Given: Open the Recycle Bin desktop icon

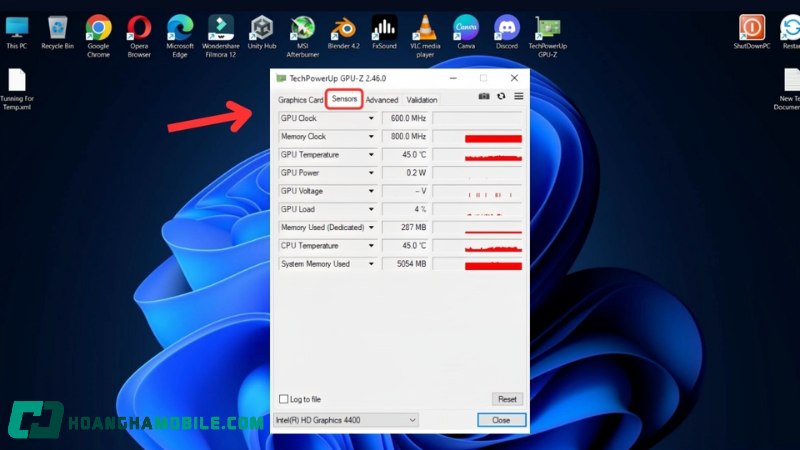Looking at the screenshot, I should pos(58,32).
